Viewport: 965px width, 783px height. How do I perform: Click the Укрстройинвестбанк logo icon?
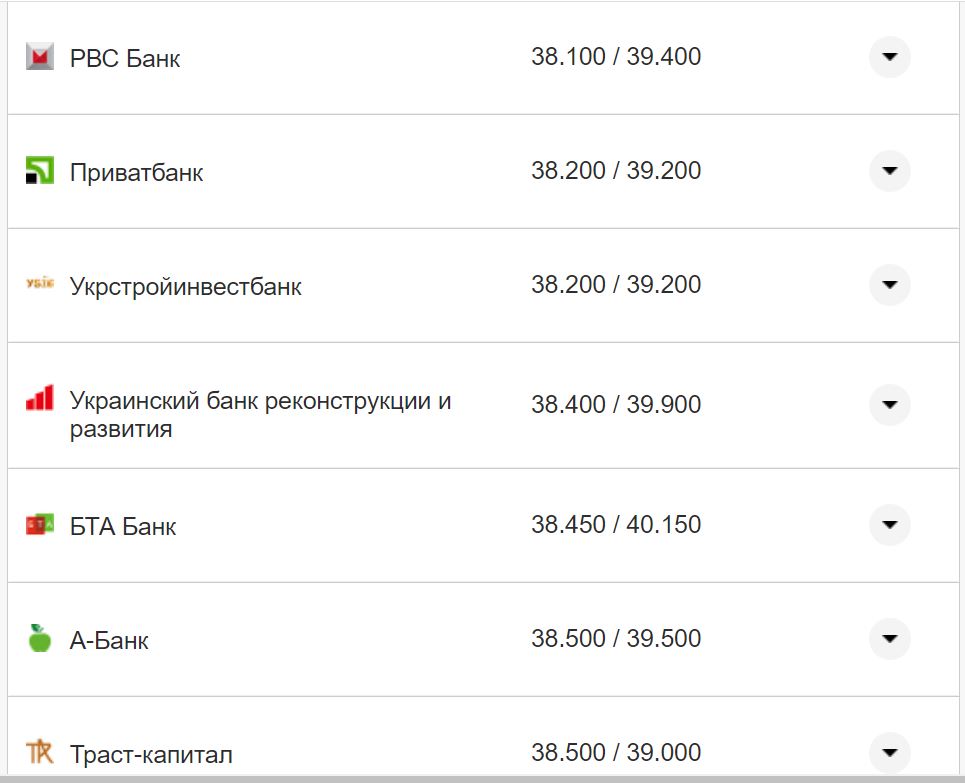(39, 285)
